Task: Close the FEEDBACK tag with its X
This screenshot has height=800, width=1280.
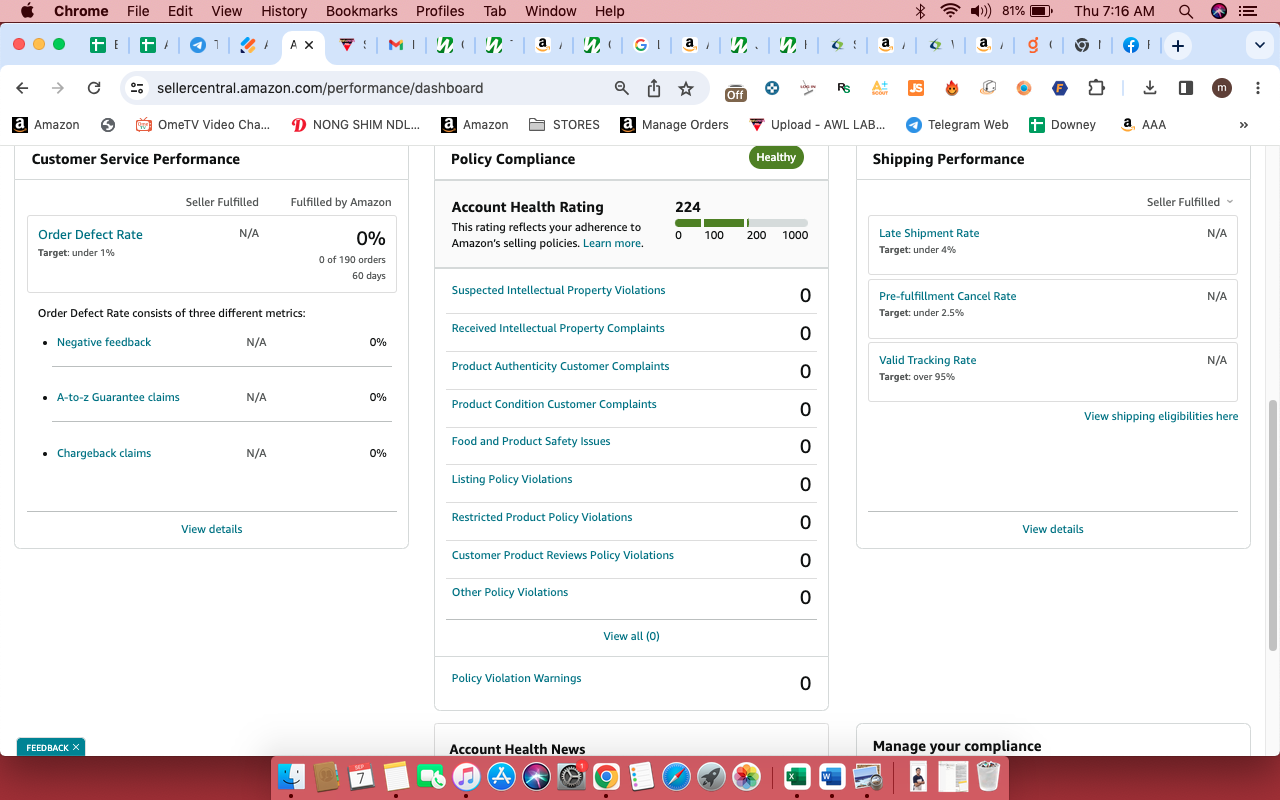Action: pyautogui.click(x=76, y=747)
